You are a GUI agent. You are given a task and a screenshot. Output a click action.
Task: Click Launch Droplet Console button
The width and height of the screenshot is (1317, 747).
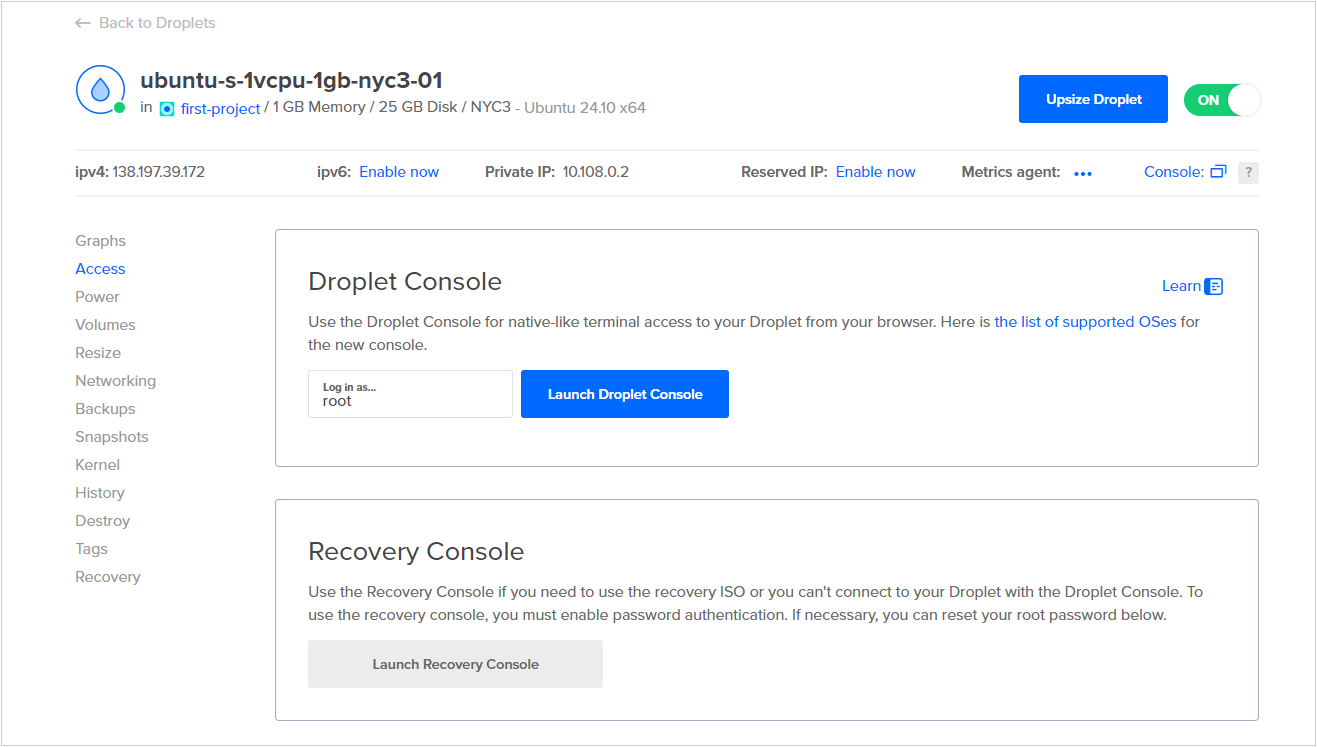pos(625,394)
